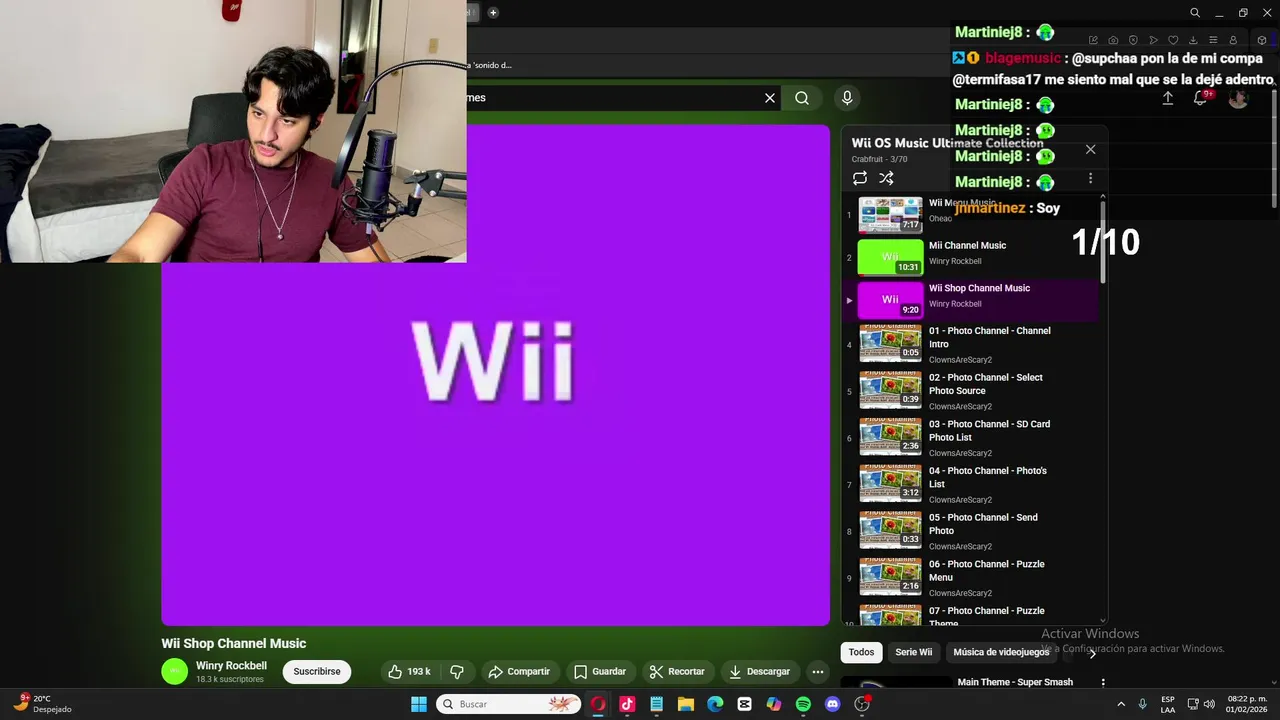Open Opera browser from taskbar
Screen dimensions: 1280x720
tap(598, 704)
